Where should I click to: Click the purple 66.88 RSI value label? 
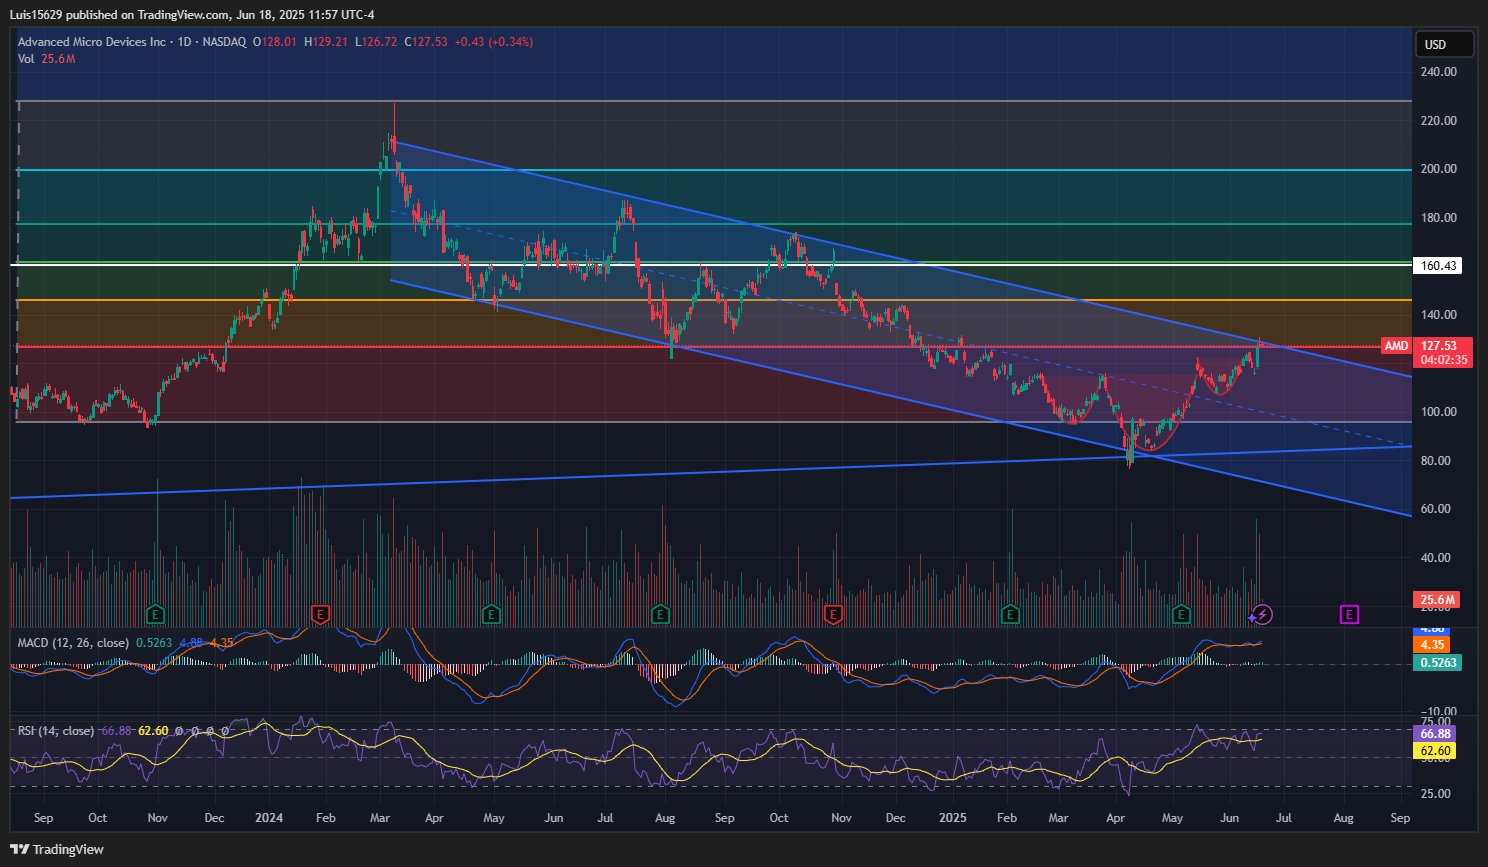1434,734
